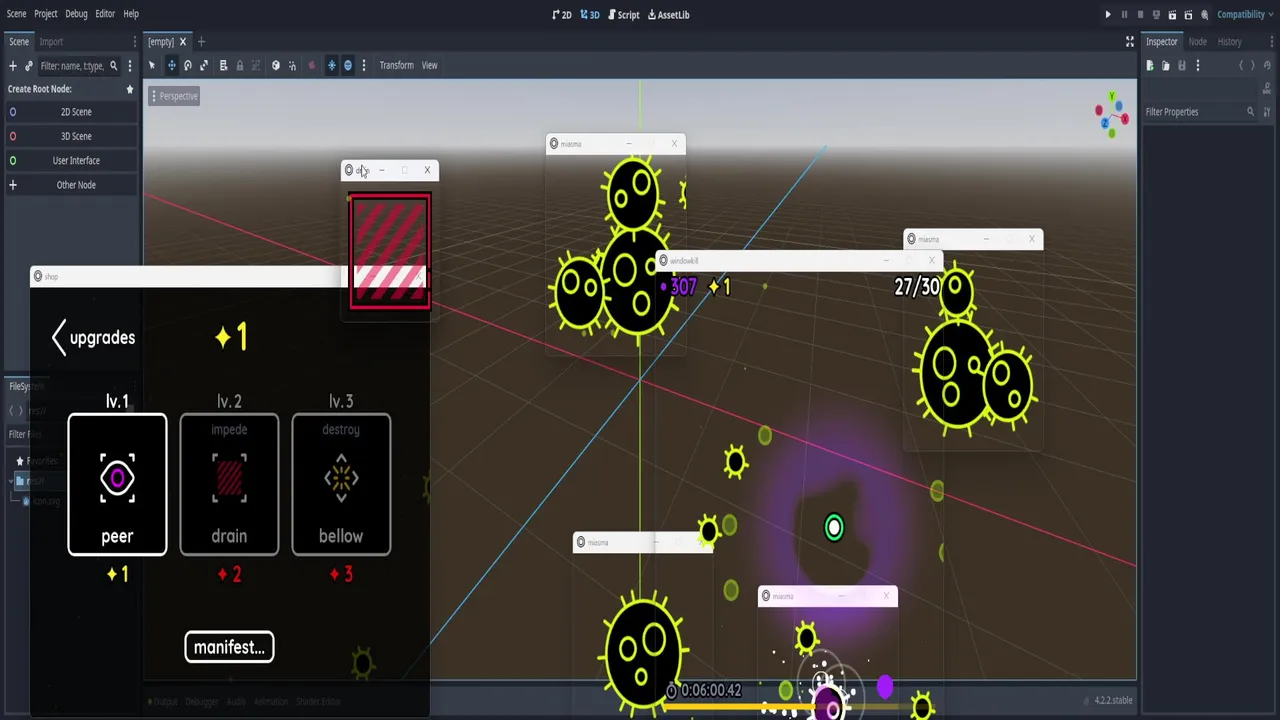The height and width of the screenshot is (720, 1280).
Task: Toggle the camera override icon
Action: pyautogui.click(x=311, y=65)
